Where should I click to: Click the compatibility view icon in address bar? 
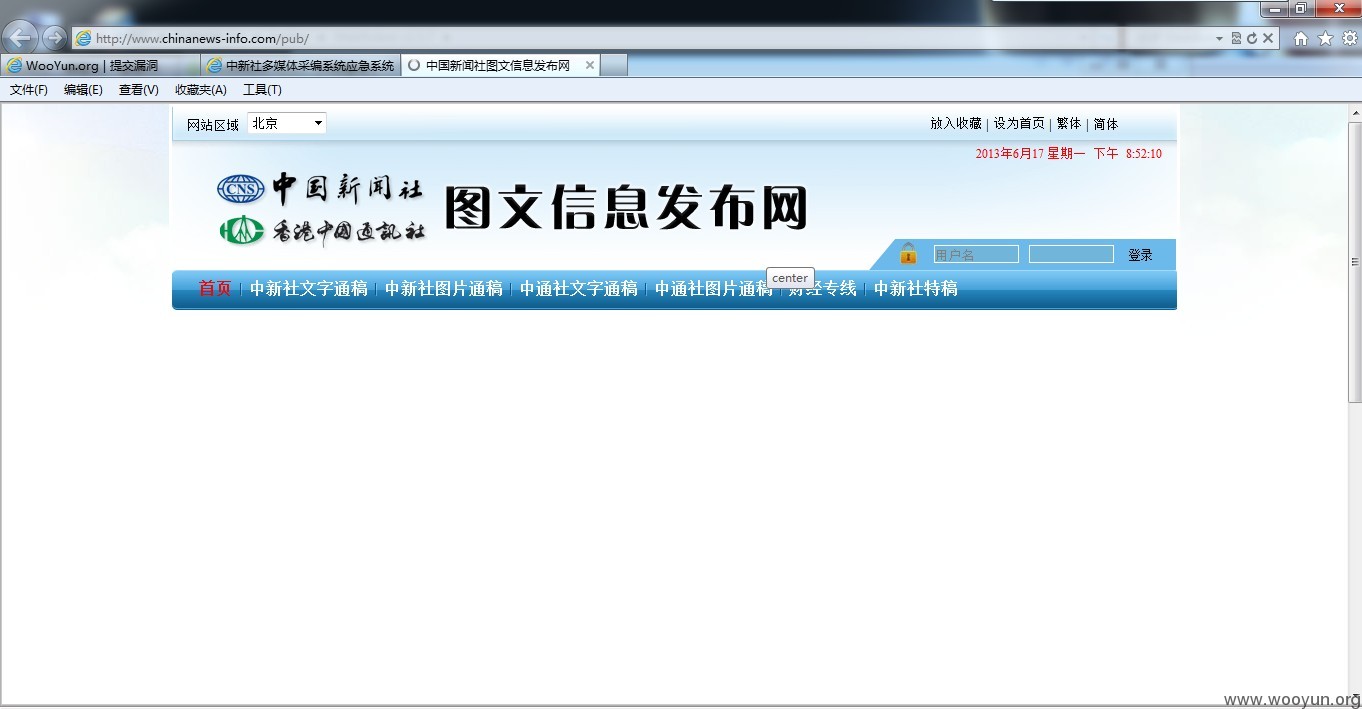pos(1237,38)
